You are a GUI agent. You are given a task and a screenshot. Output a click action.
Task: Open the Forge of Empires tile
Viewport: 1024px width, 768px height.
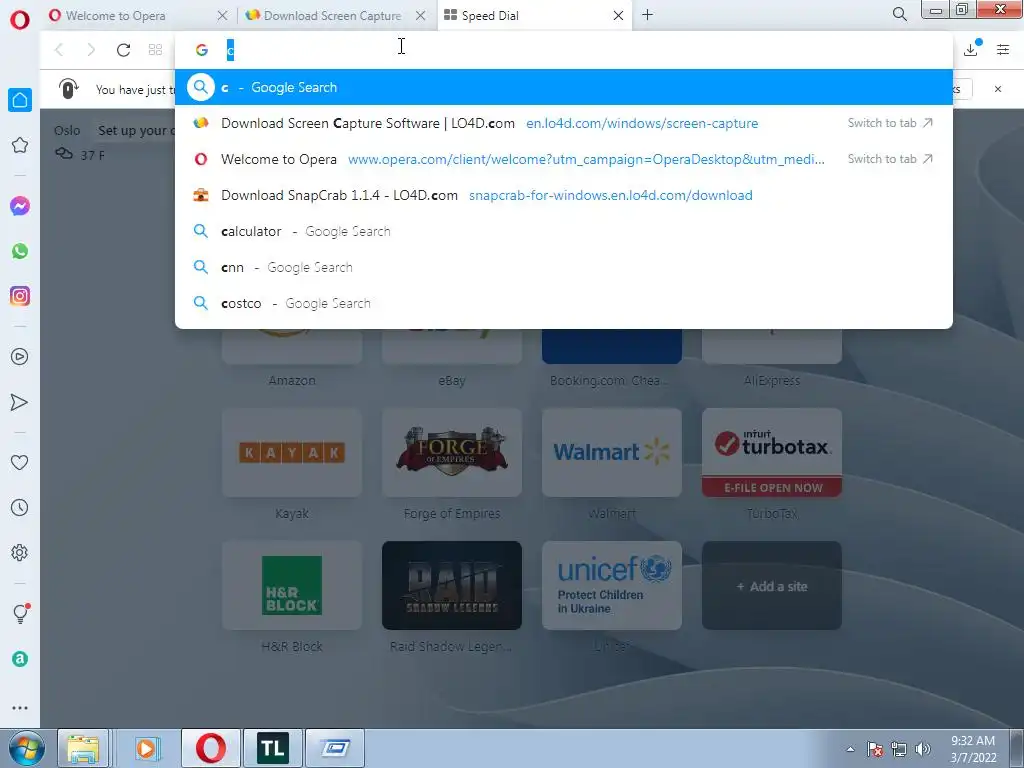point(452,453)
